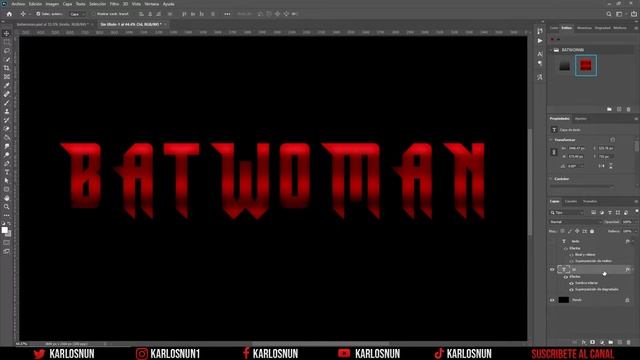Select the Horizontal Type tool
This screenshot has width=640, height=360.
point(7,172)
